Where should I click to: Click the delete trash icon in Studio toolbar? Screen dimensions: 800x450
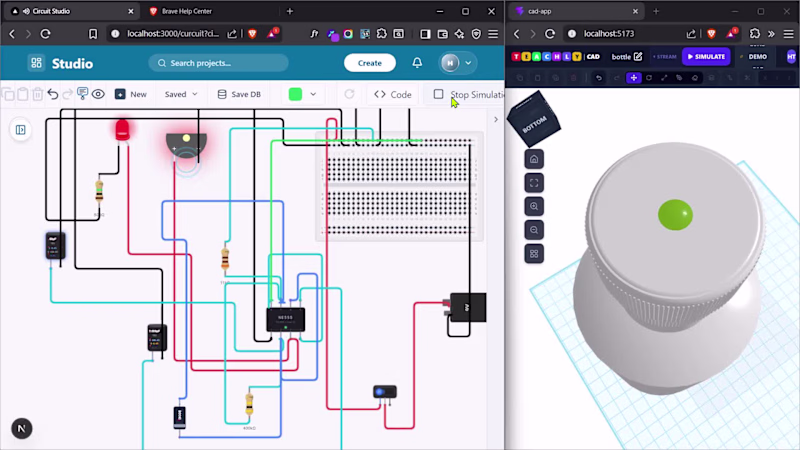[38, 94]
